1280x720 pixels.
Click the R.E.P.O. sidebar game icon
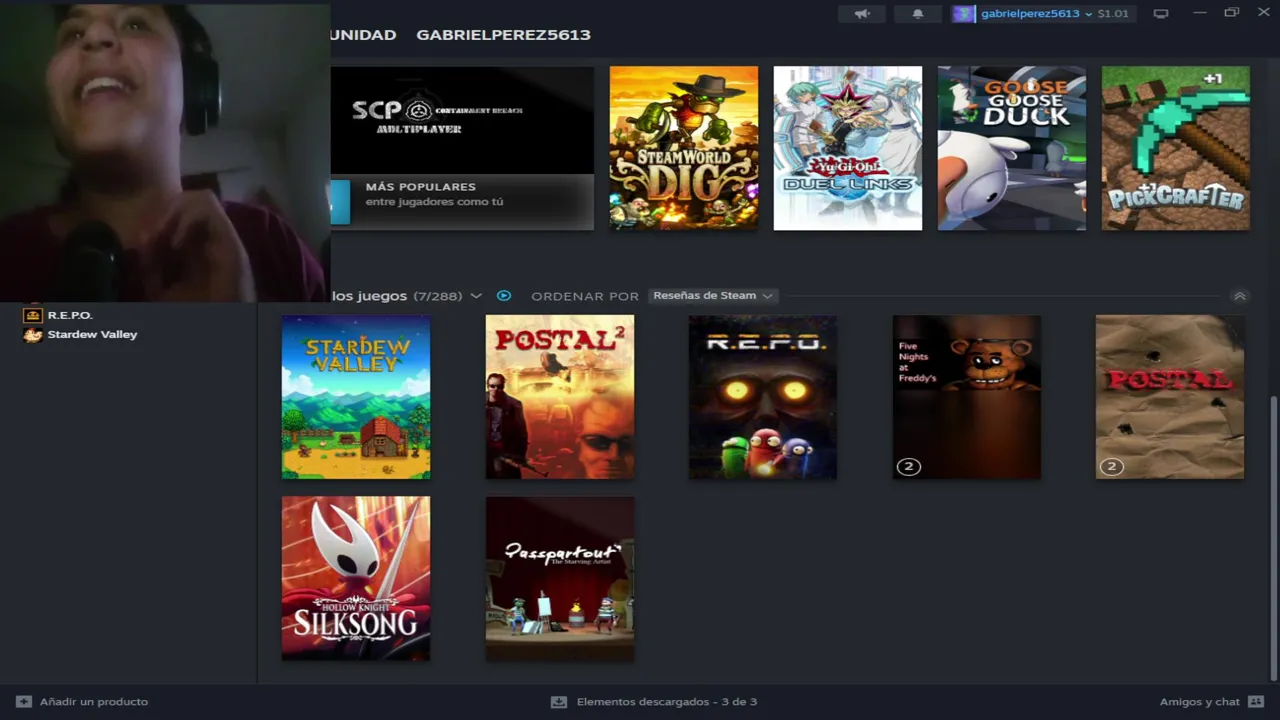coord(33,315)
